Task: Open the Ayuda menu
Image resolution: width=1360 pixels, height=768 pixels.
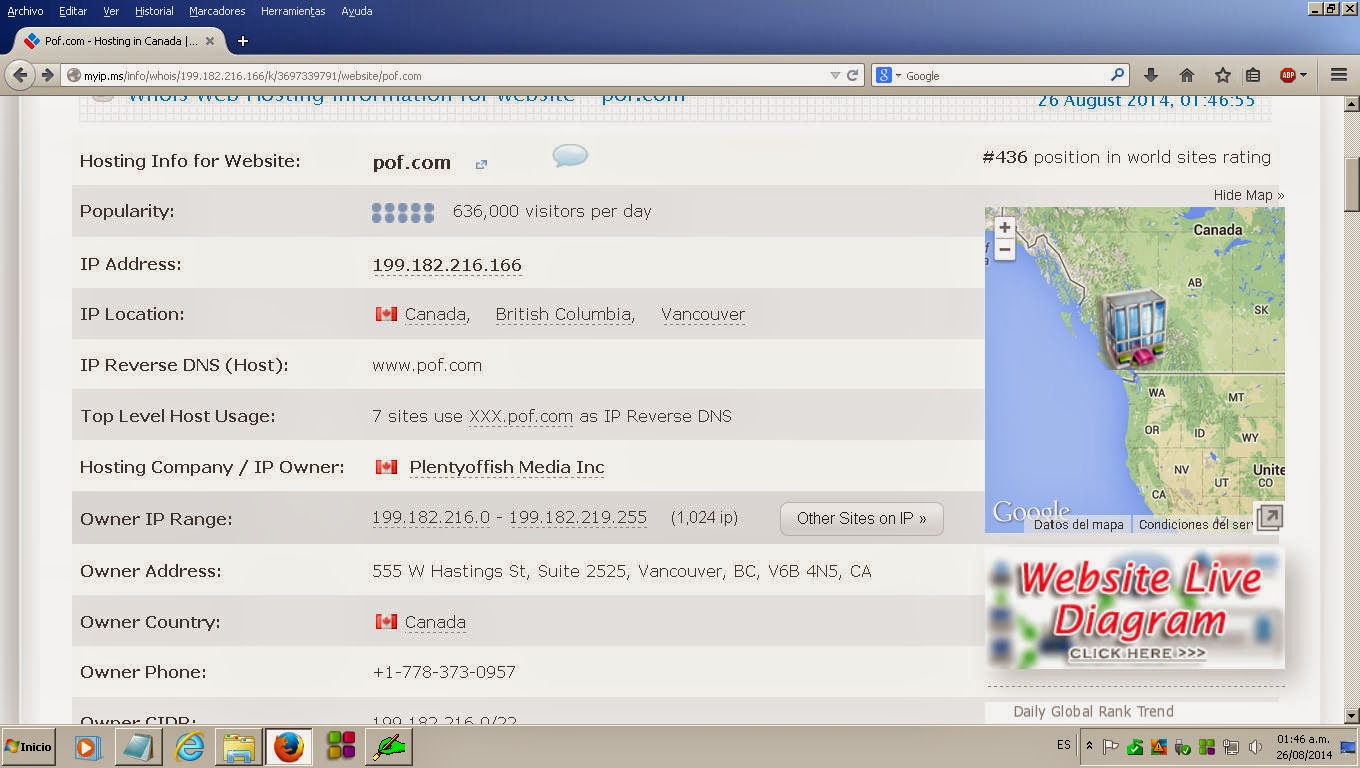Action: 357,11
